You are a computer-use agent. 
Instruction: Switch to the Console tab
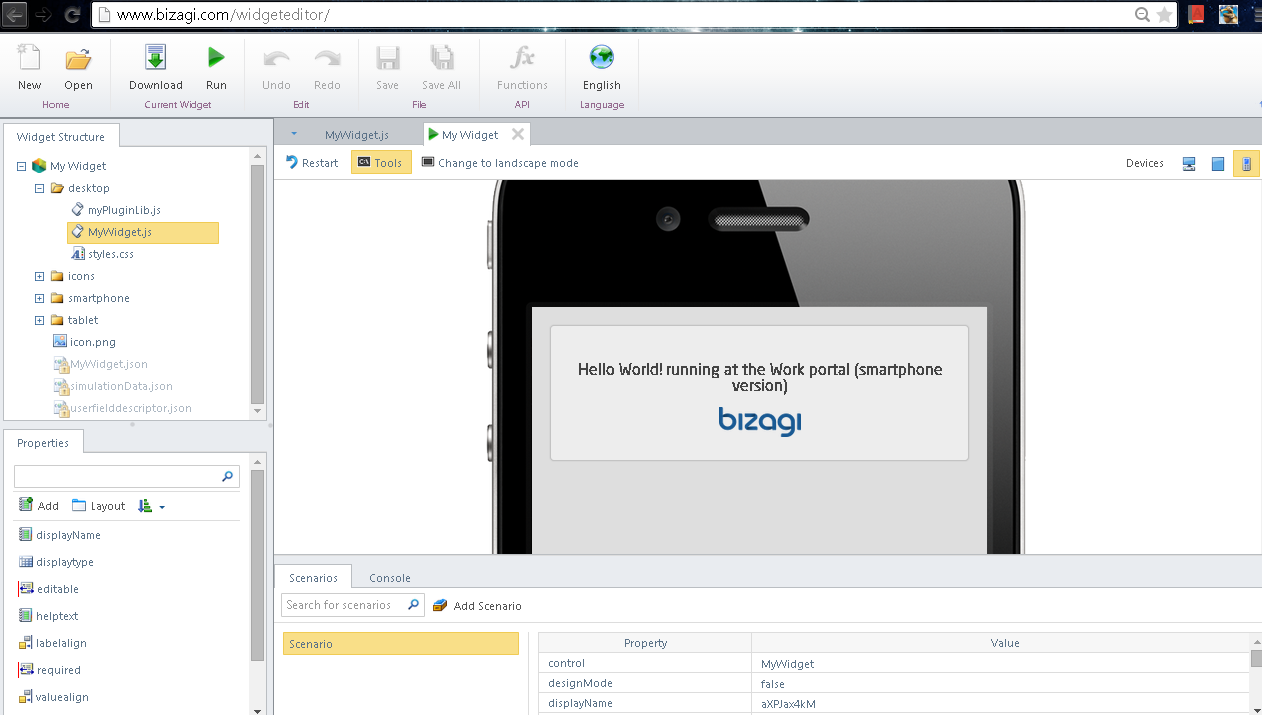tap(390, 578)
